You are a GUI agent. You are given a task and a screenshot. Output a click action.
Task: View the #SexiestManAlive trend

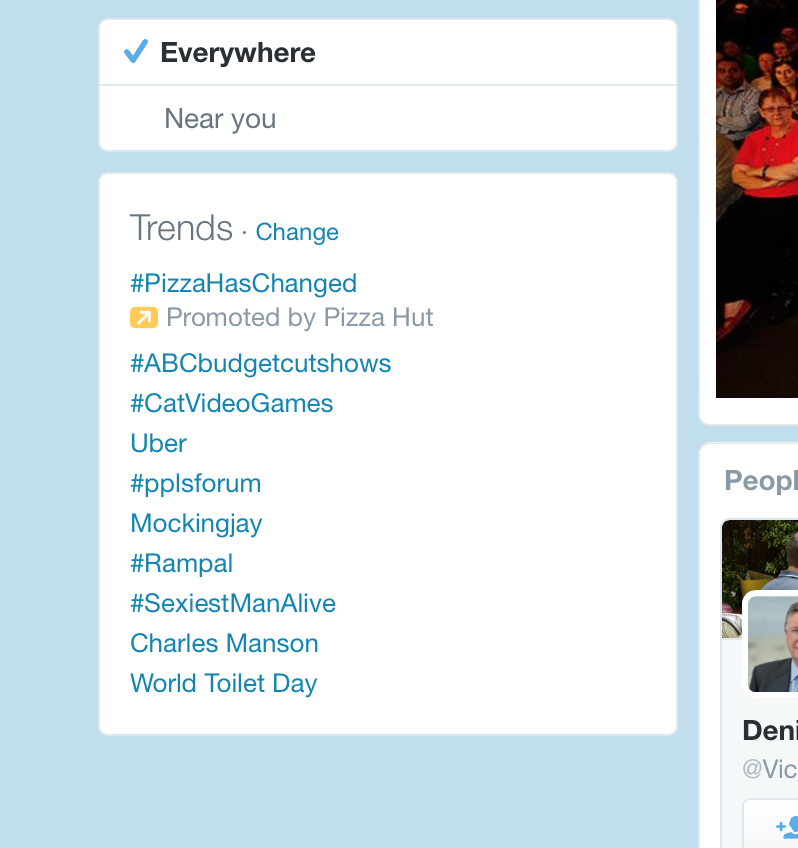tap(232, 603)
